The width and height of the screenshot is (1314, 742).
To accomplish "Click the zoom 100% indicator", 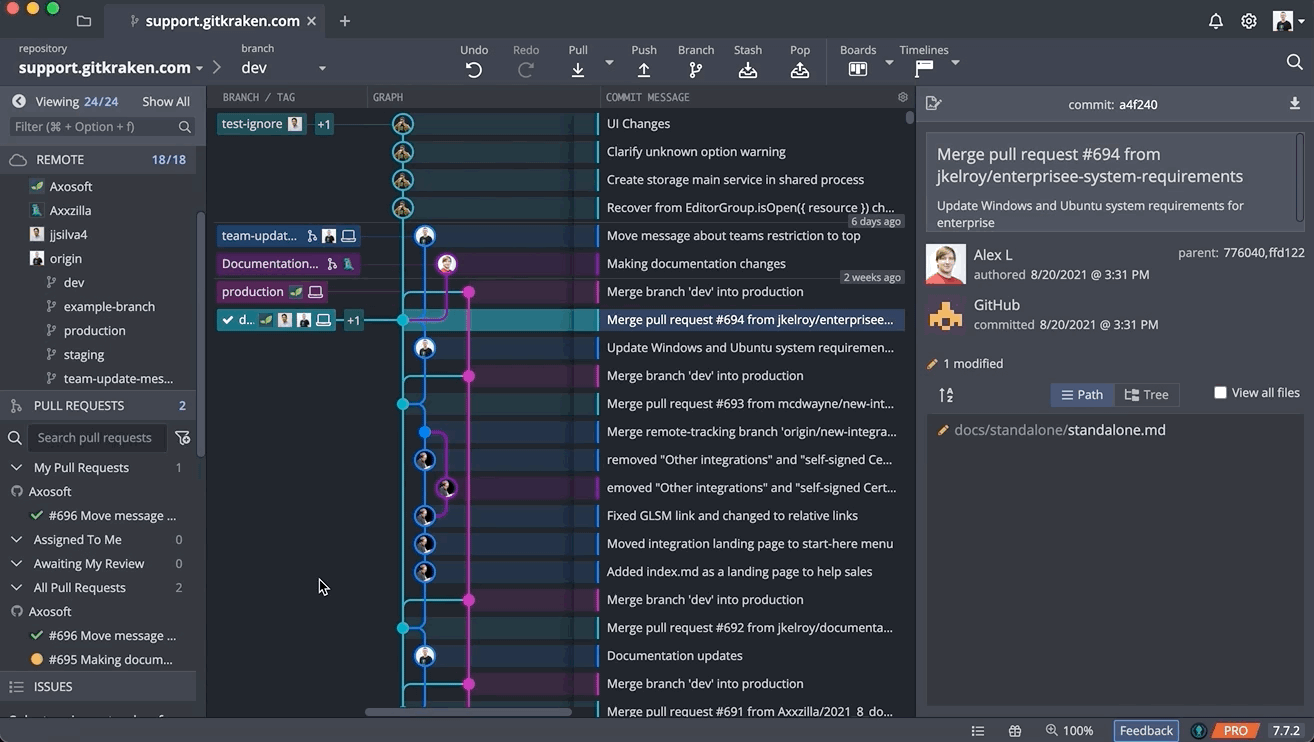I will point(1069,731).
